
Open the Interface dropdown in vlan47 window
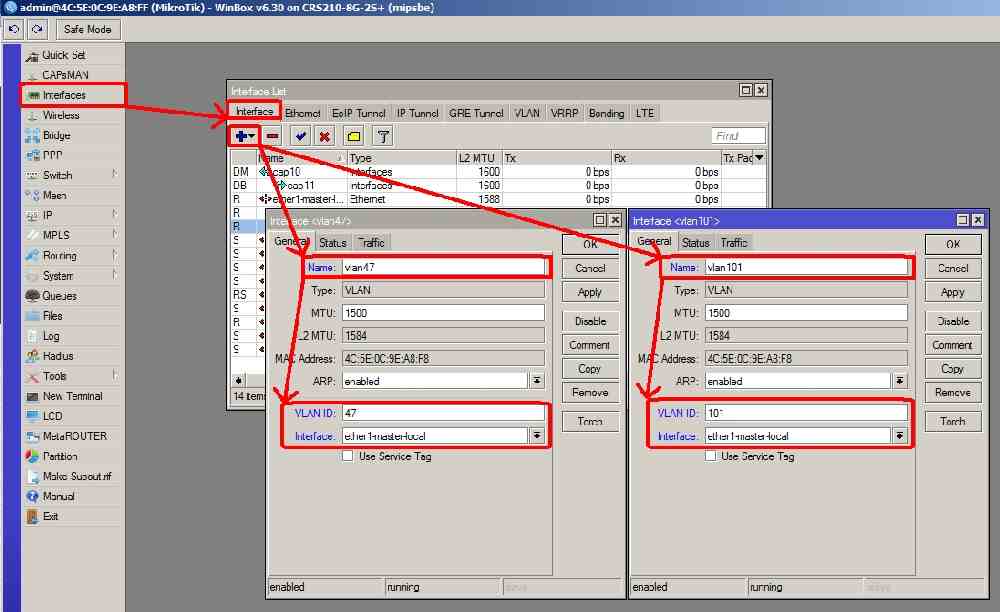pyautogui.click(x=537, y=436)
